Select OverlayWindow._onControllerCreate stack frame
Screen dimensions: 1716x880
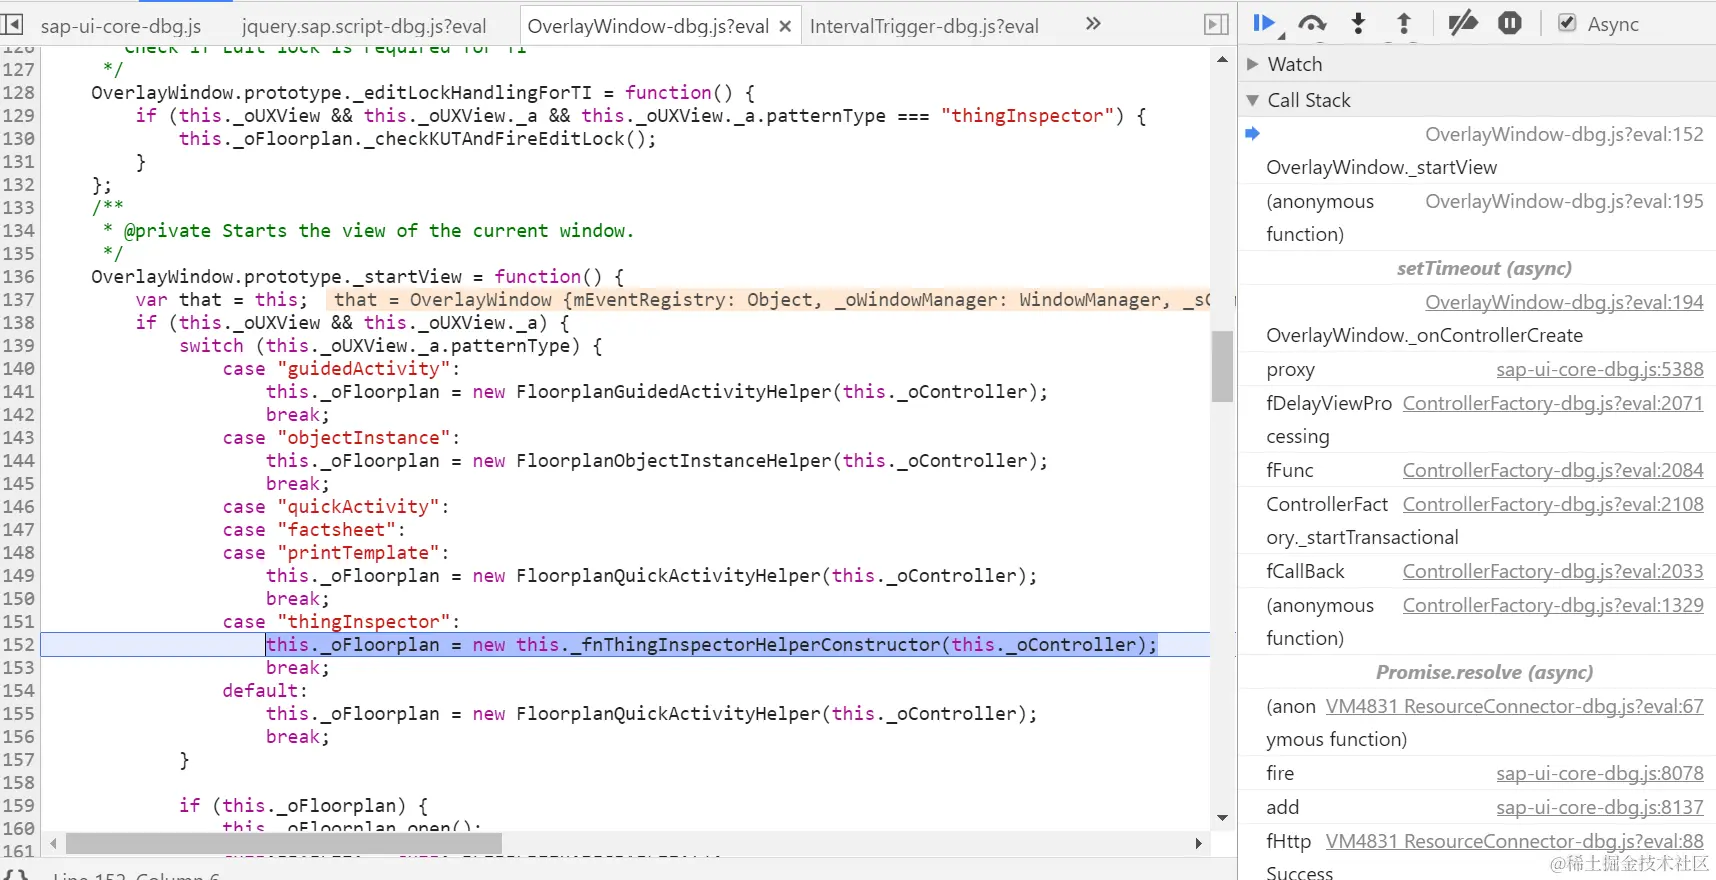point(1424,335)
